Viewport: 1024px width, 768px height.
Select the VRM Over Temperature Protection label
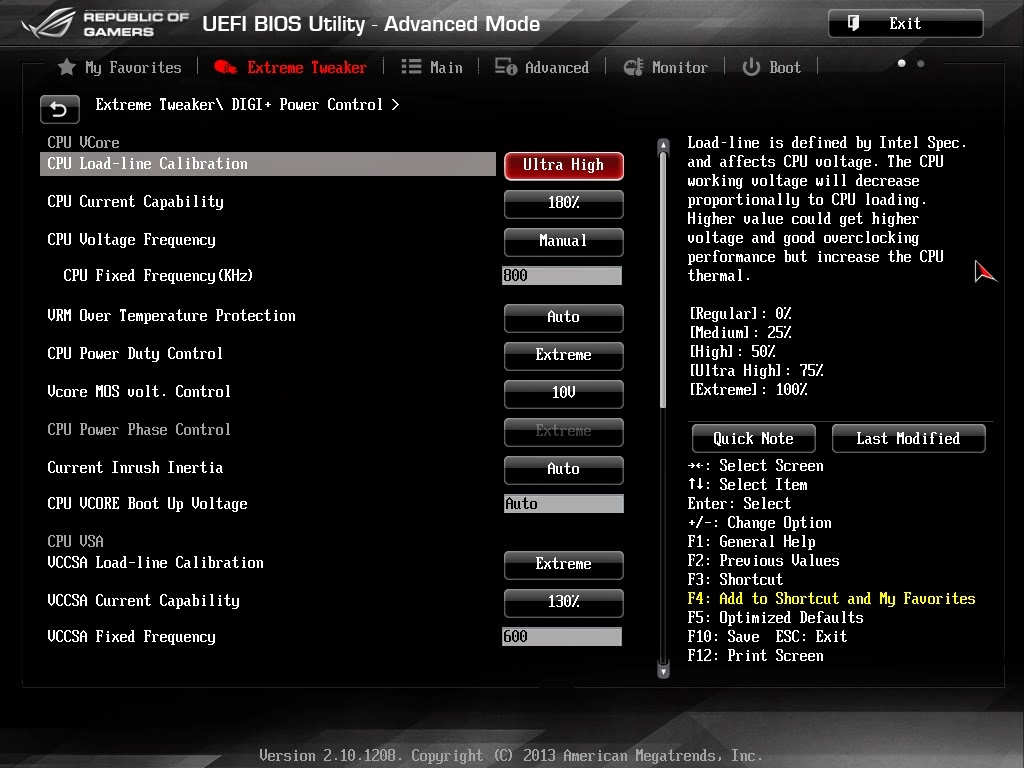pos(171,315)
